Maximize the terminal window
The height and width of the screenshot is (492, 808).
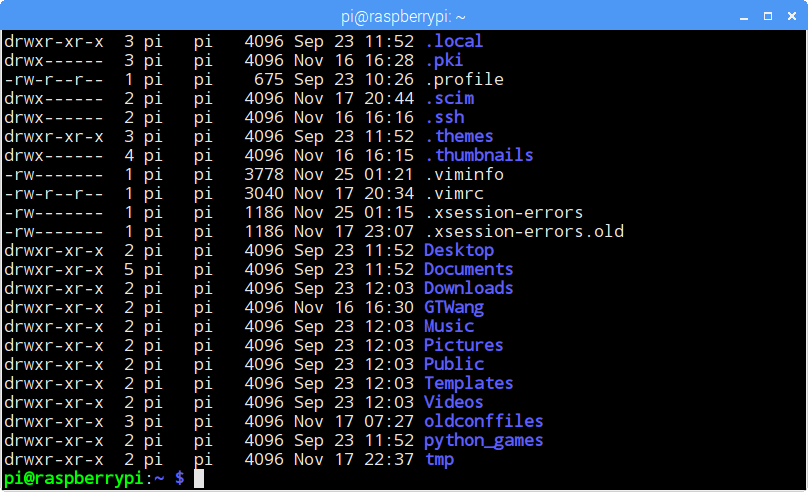[767, 15]
